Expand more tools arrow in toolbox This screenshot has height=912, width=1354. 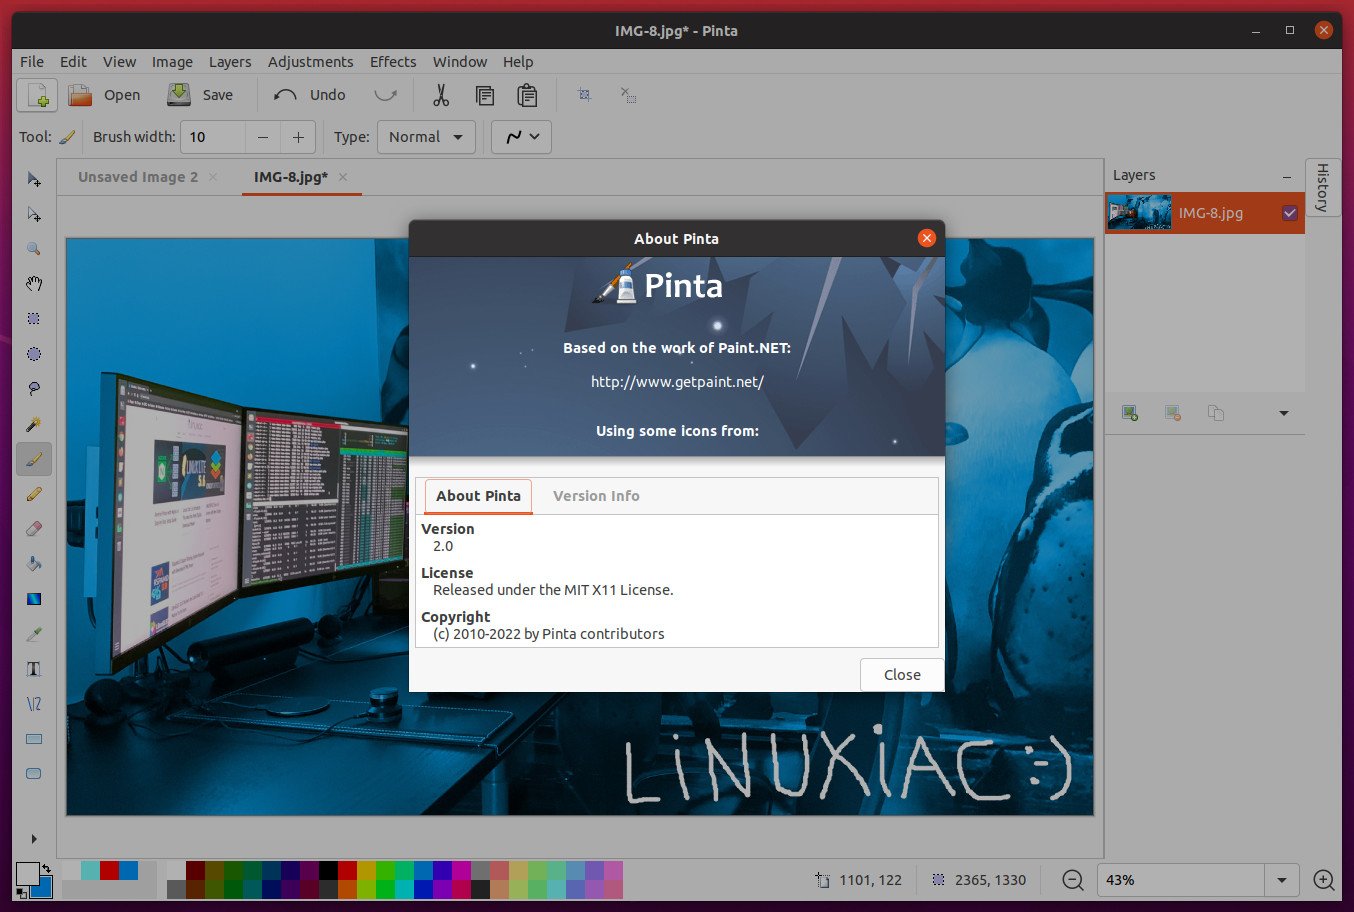(x=34, y=839)
